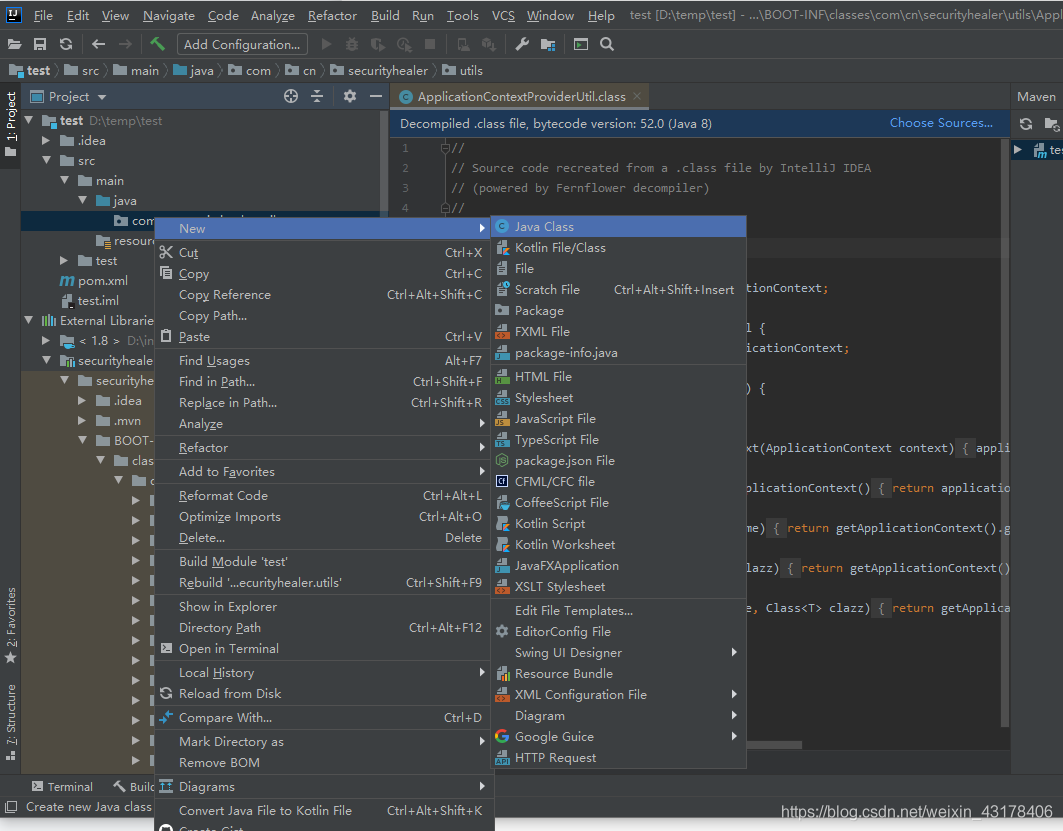The image size is (1063, 831).
Task: Select pom.xml in project tree
Action: pyautogui.click(x=94, y=280)
